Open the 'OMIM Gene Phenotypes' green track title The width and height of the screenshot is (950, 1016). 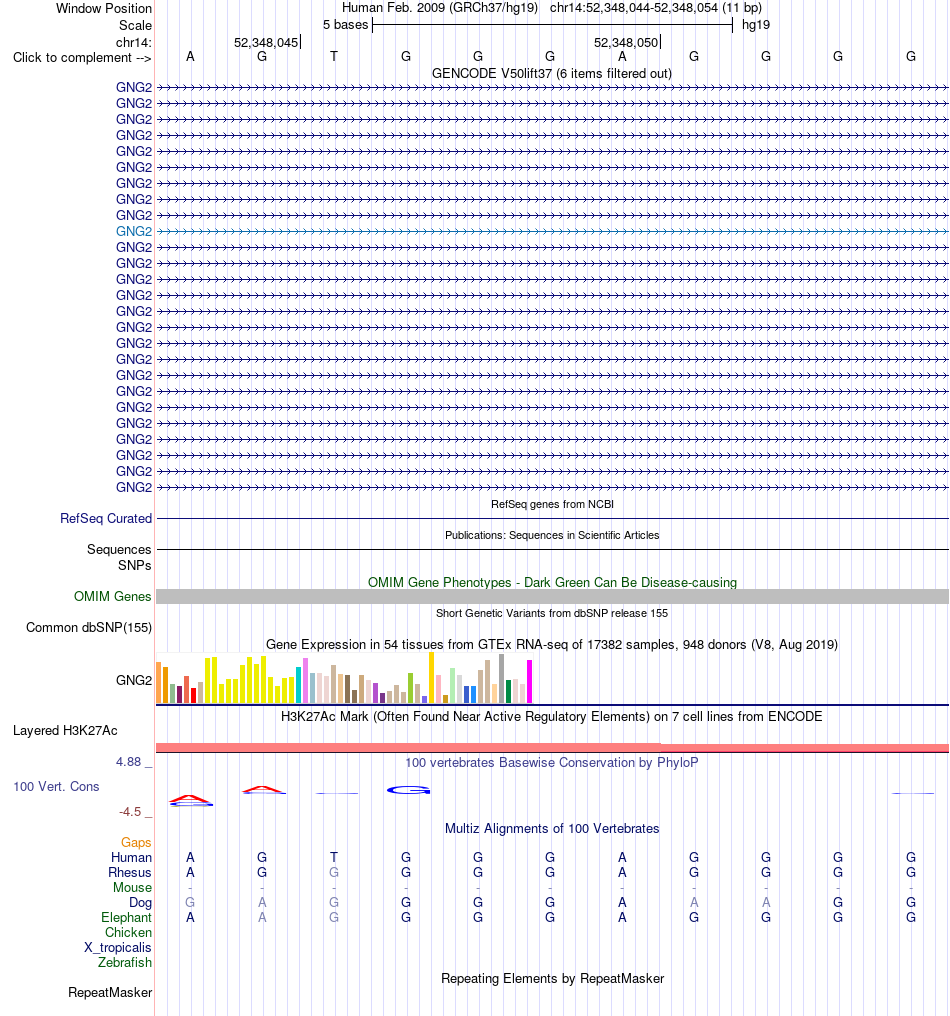552,583
